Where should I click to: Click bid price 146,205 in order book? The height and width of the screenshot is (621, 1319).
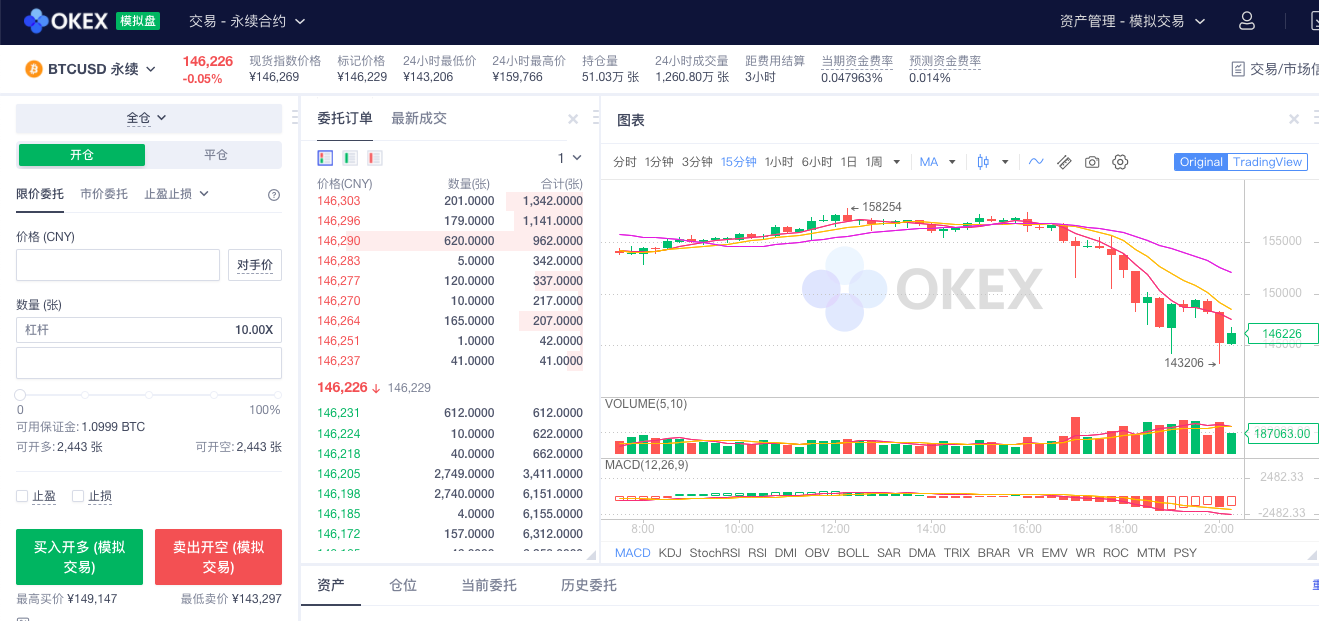[338, 474]
